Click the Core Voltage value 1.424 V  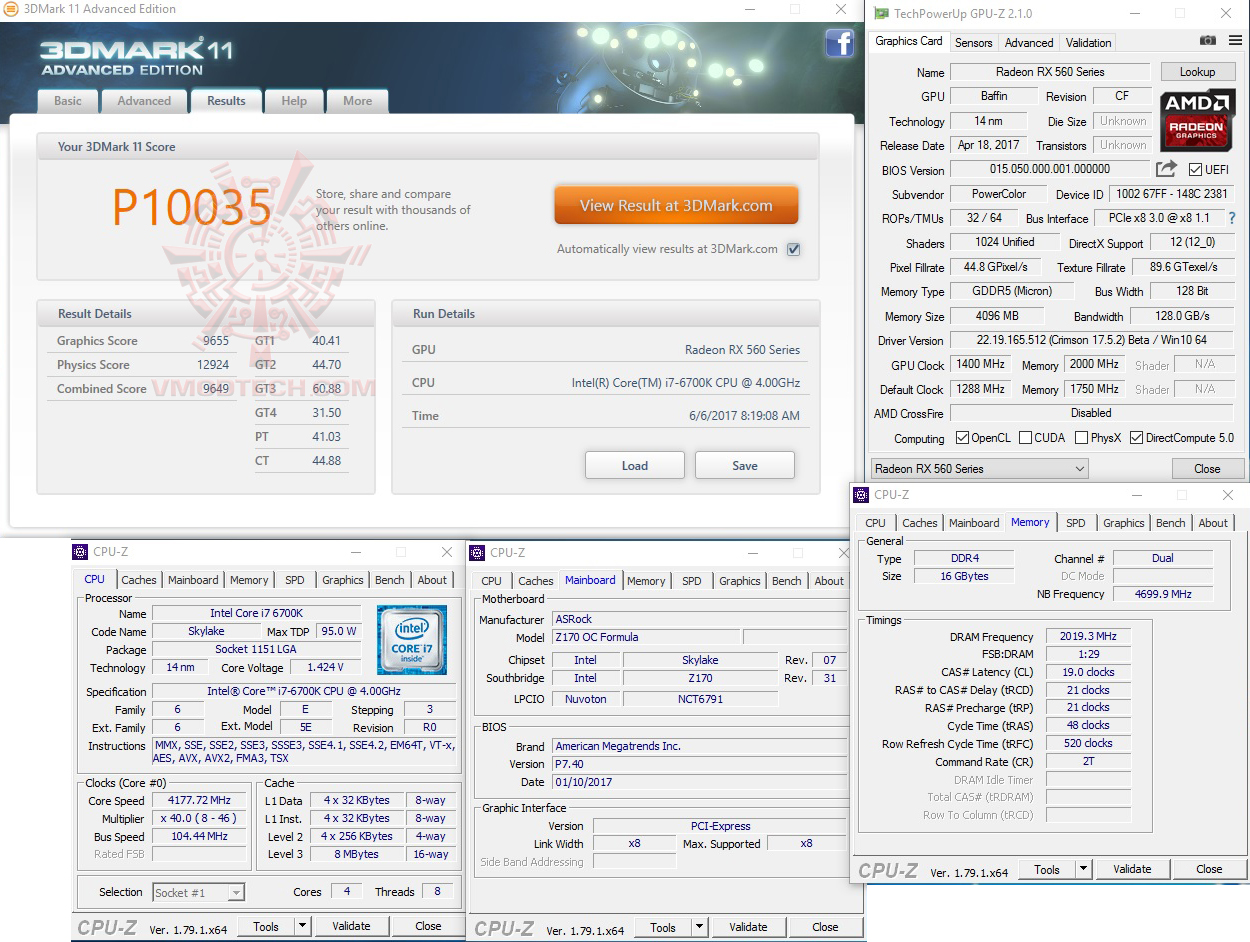point(325,668)
